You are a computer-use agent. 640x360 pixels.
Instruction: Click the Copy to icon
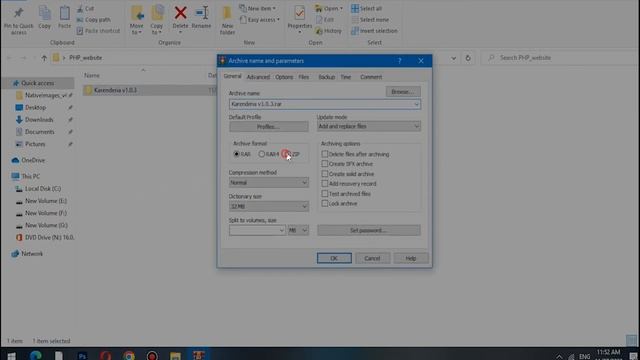tap(157, 13)
